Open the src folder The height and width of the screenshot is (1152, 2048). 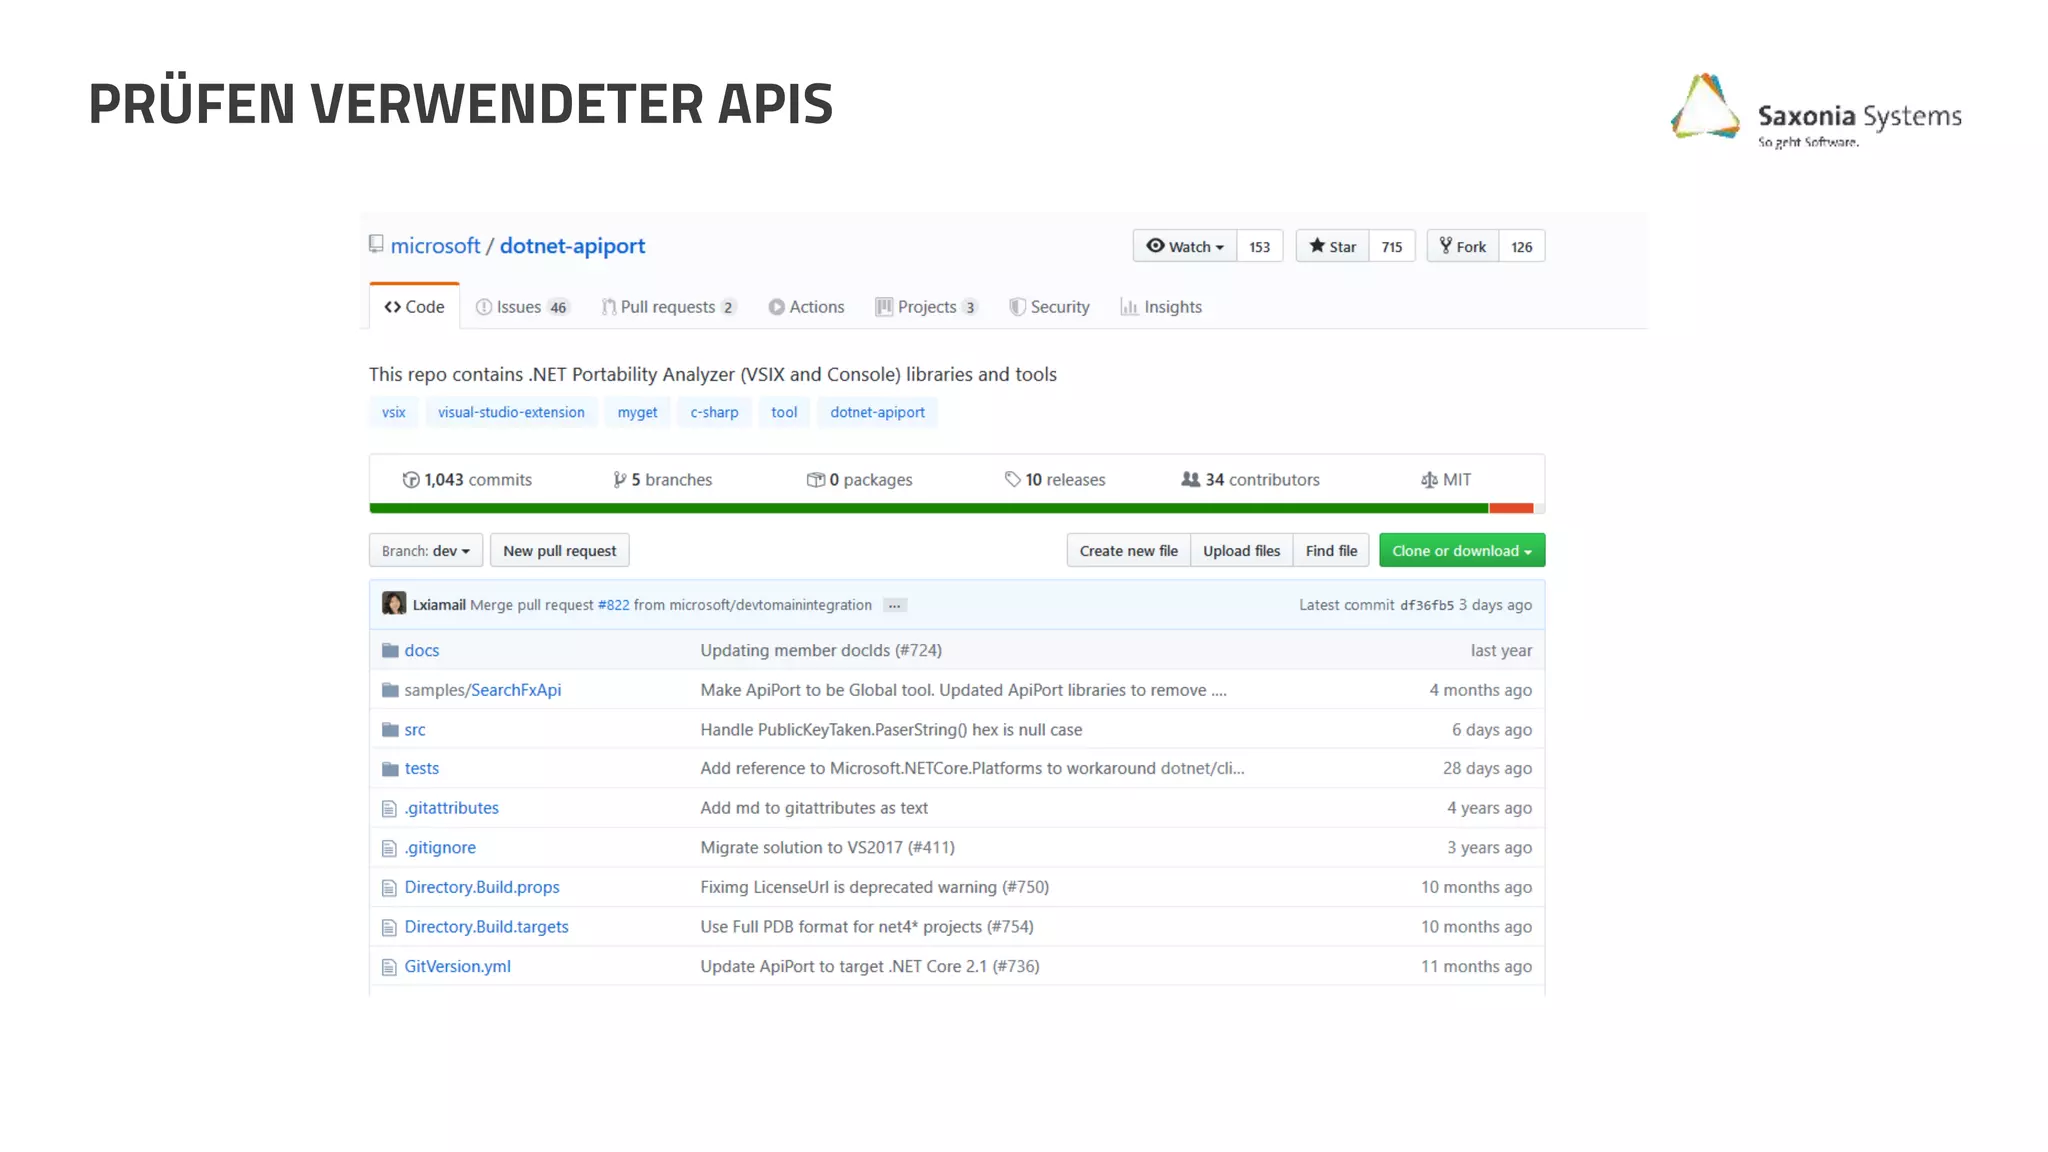coord(415,730)
